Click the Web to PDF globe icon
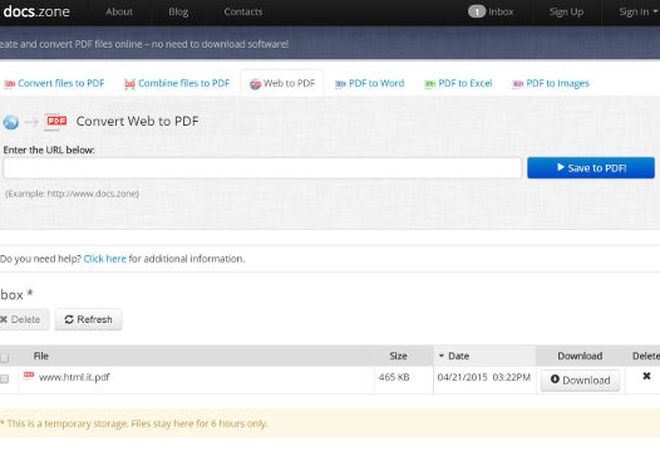 pos(255,84)
